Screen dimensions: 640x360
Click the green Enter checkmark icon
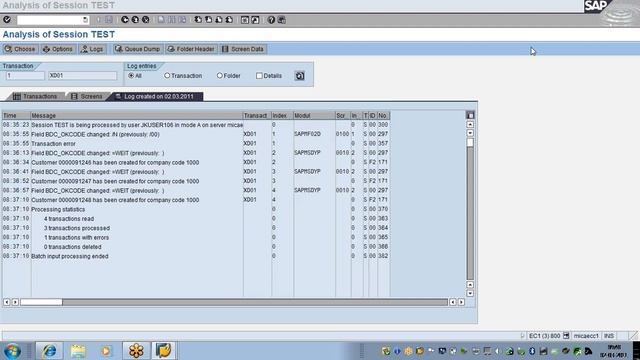click(x=7, y=20)
